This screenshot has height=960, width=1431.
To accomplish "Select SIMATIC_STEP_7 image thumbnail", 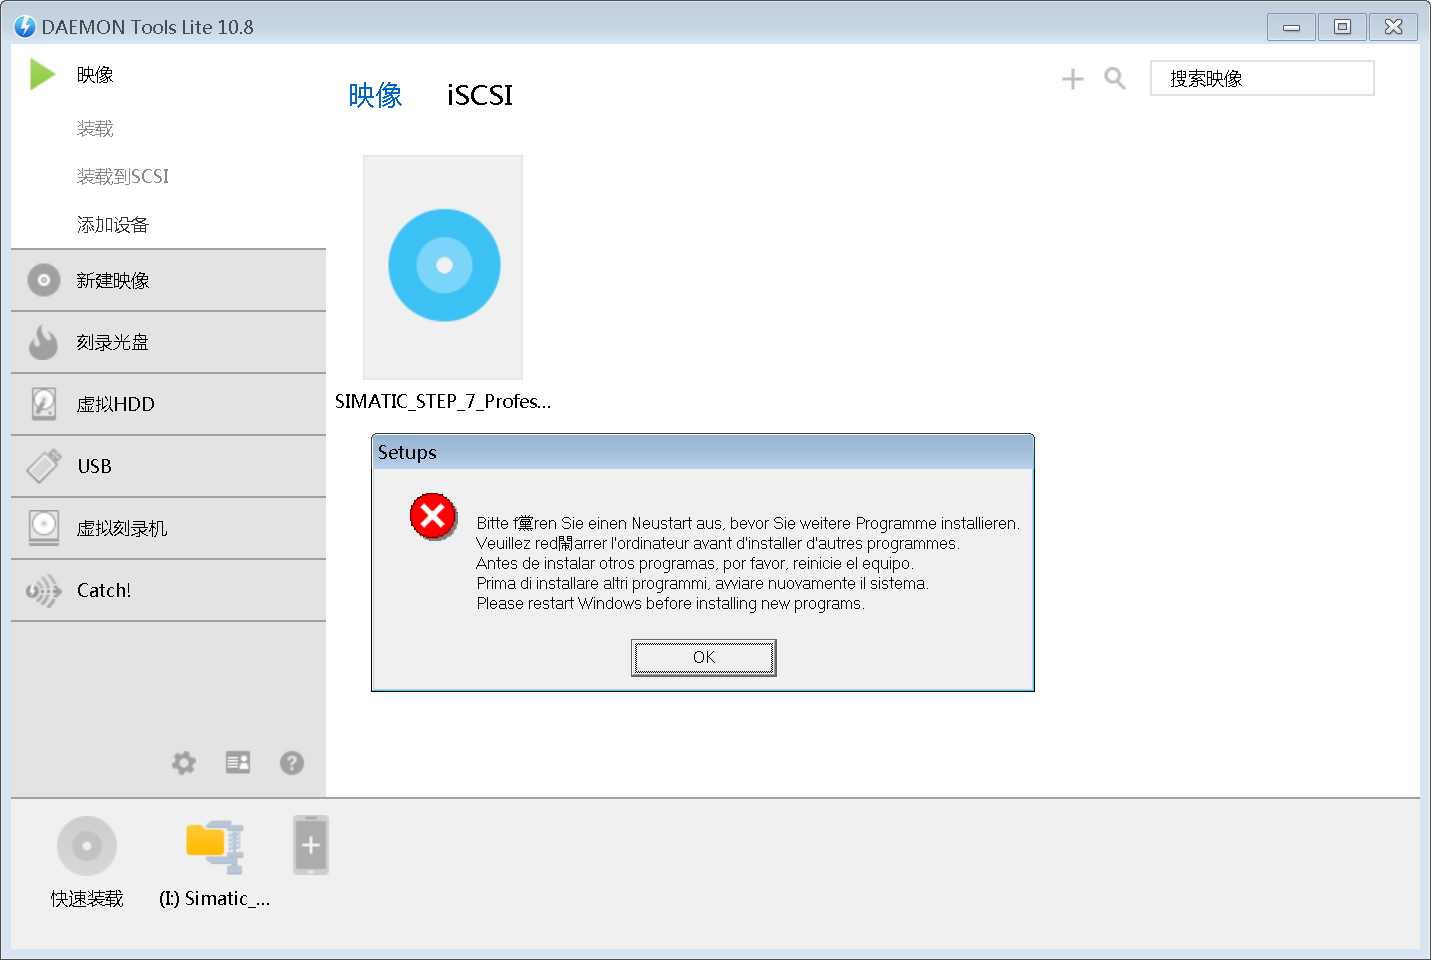I will [443, 267].
